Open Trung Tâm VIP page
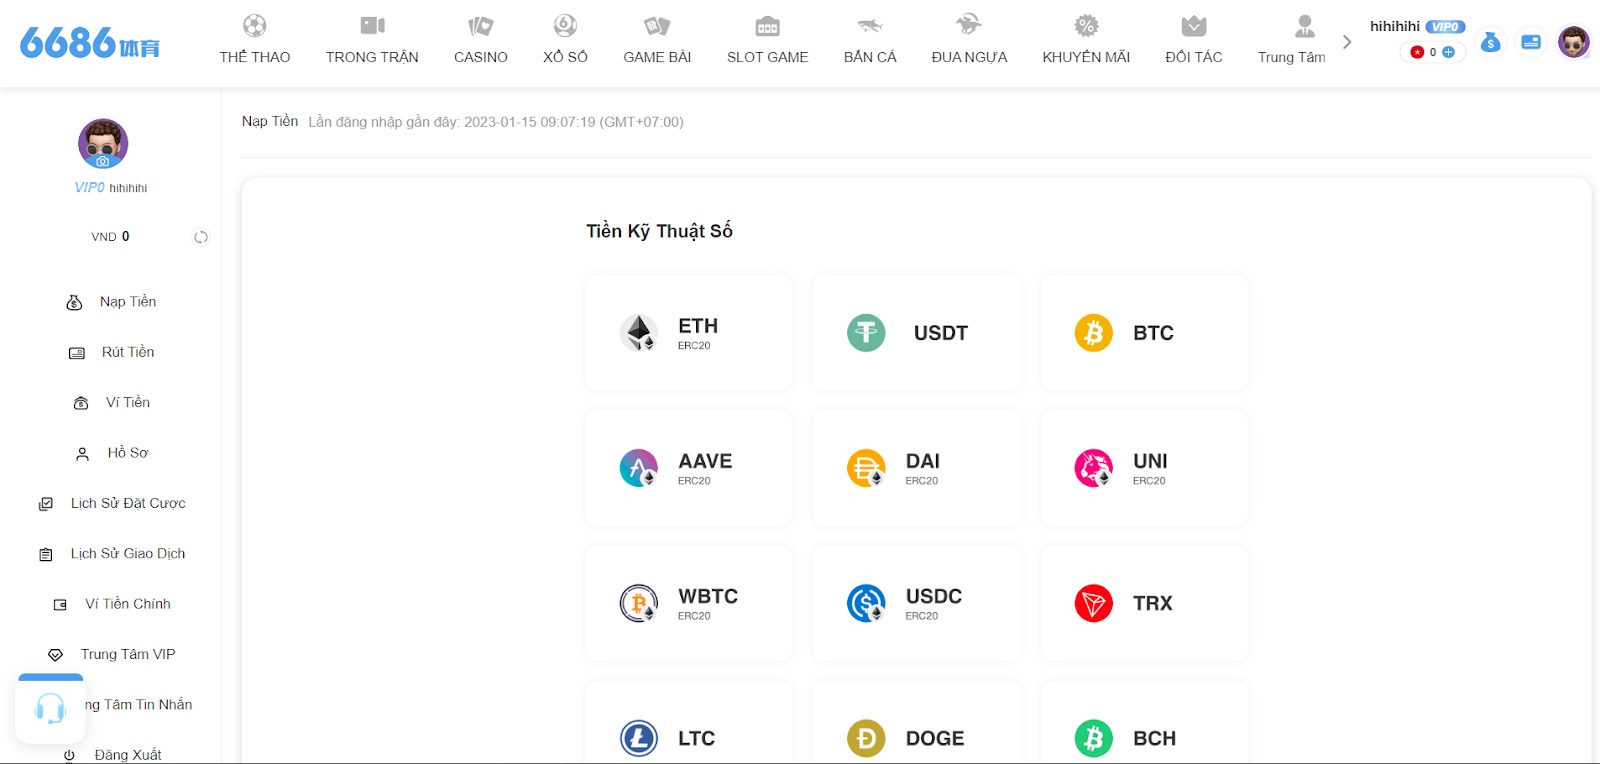This screenshot has height=764, width=1600. (x=111, y=654)
